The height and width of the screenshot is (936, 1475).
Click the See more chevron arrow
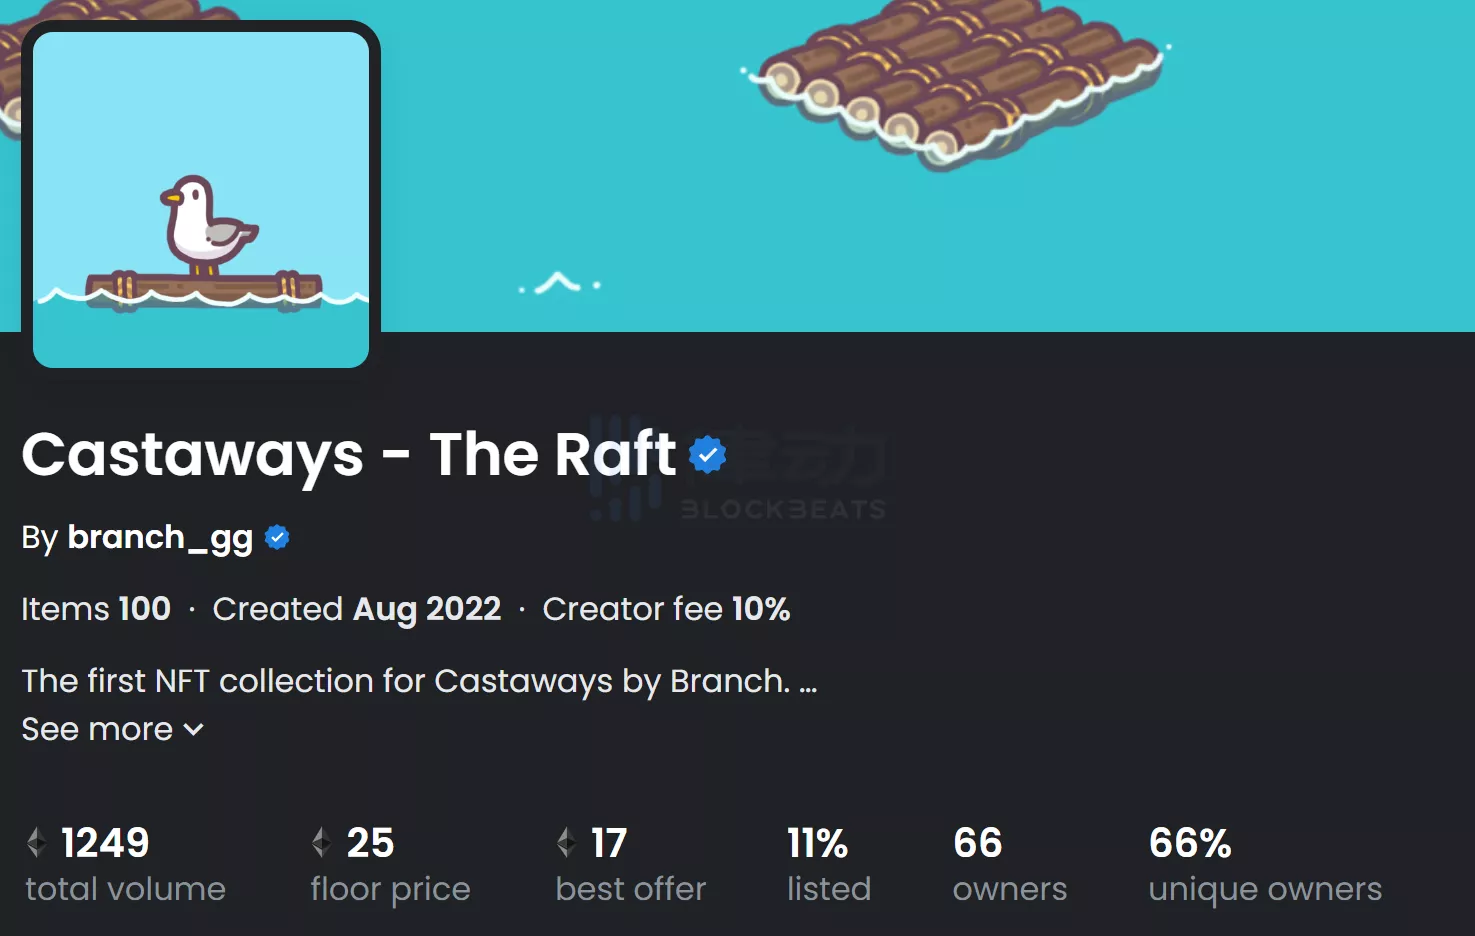tap(194, 730)
